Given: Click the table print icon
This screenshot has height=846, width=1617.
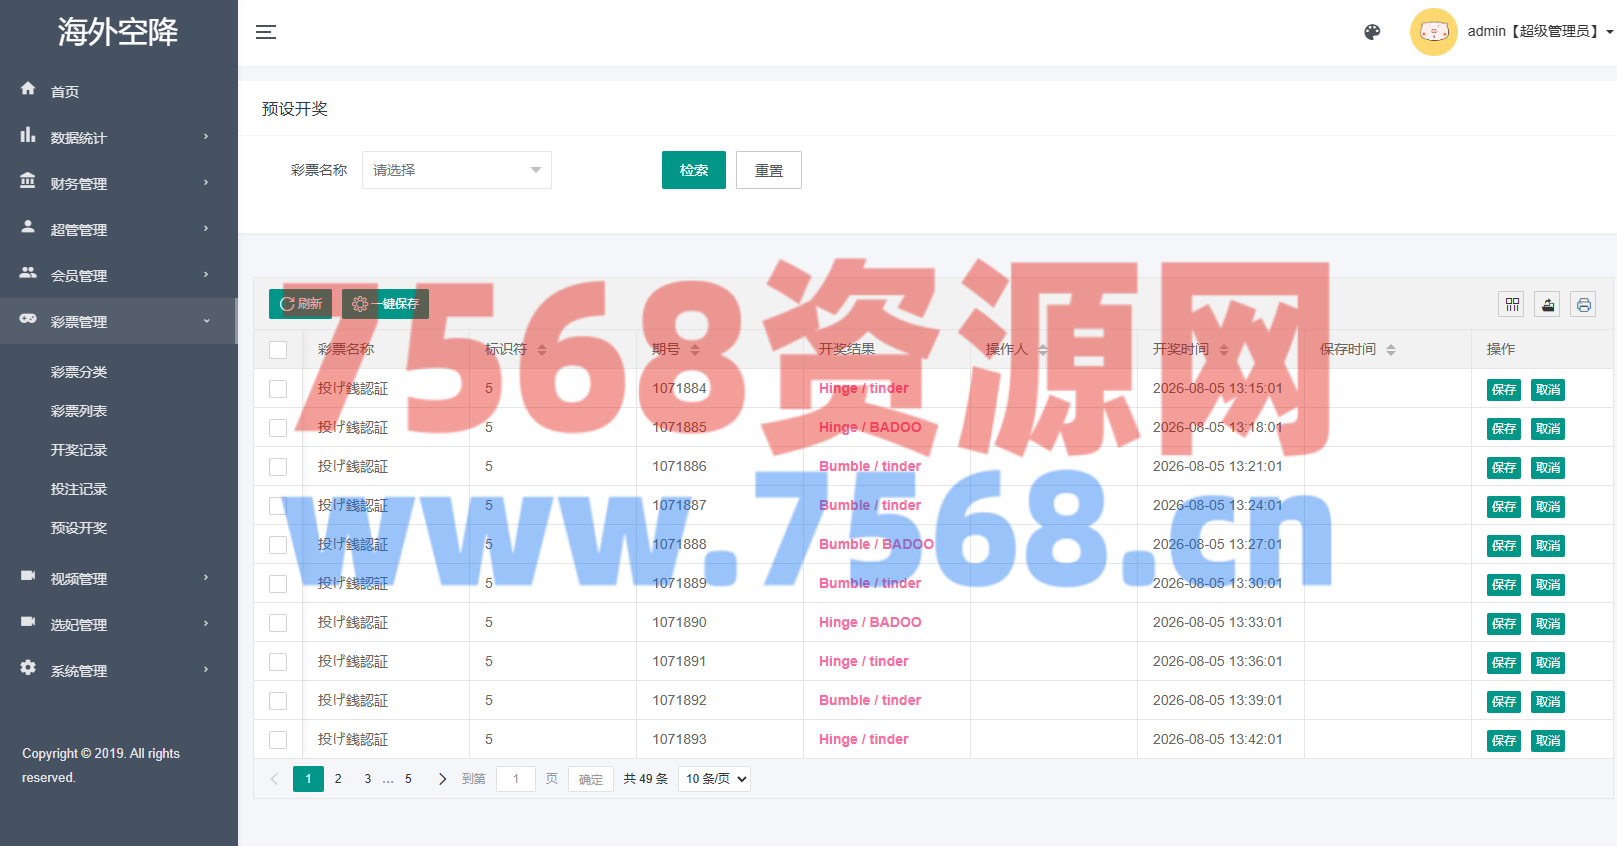Looking at the screenshot, I should (x=1584, y=305).
